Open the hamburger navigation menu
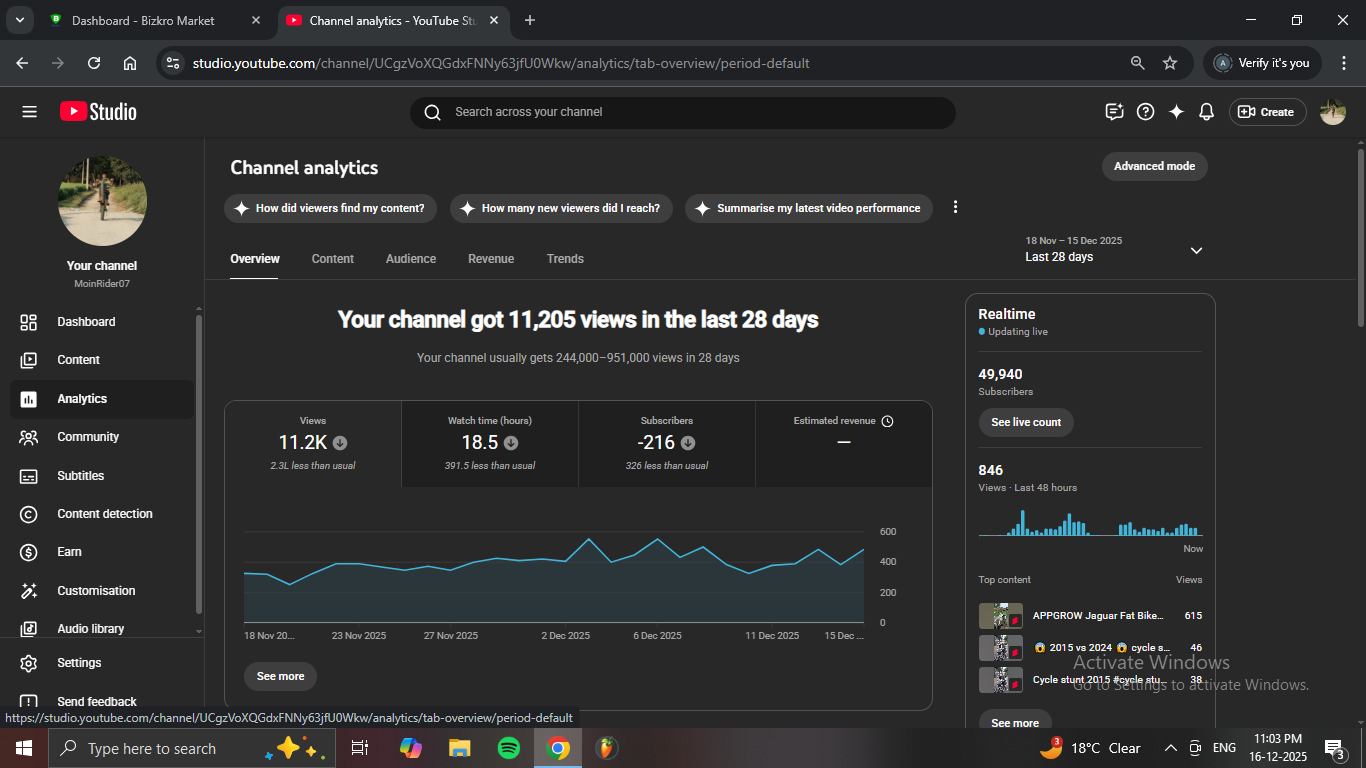This screenshot has width=1366, height=768. [29, 112]
